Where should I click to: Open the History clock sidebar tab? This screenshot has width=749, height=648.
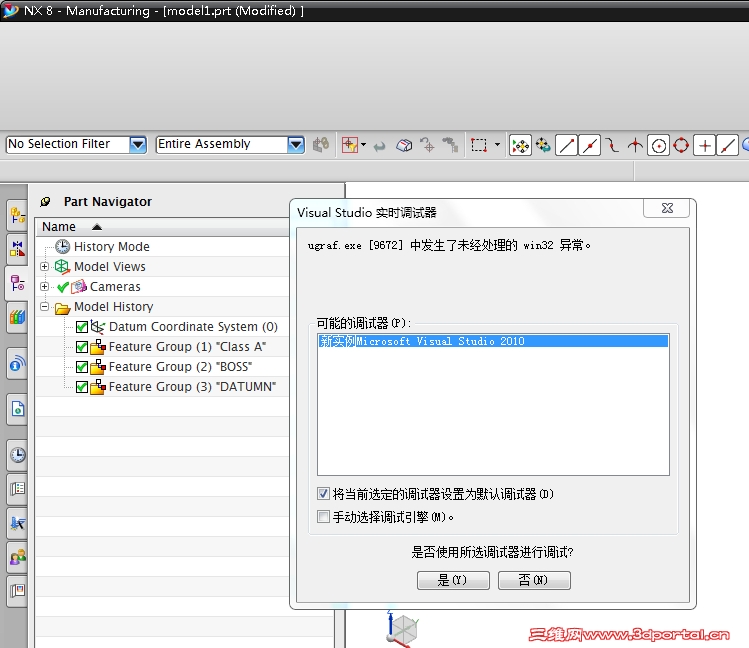point(17,455)
